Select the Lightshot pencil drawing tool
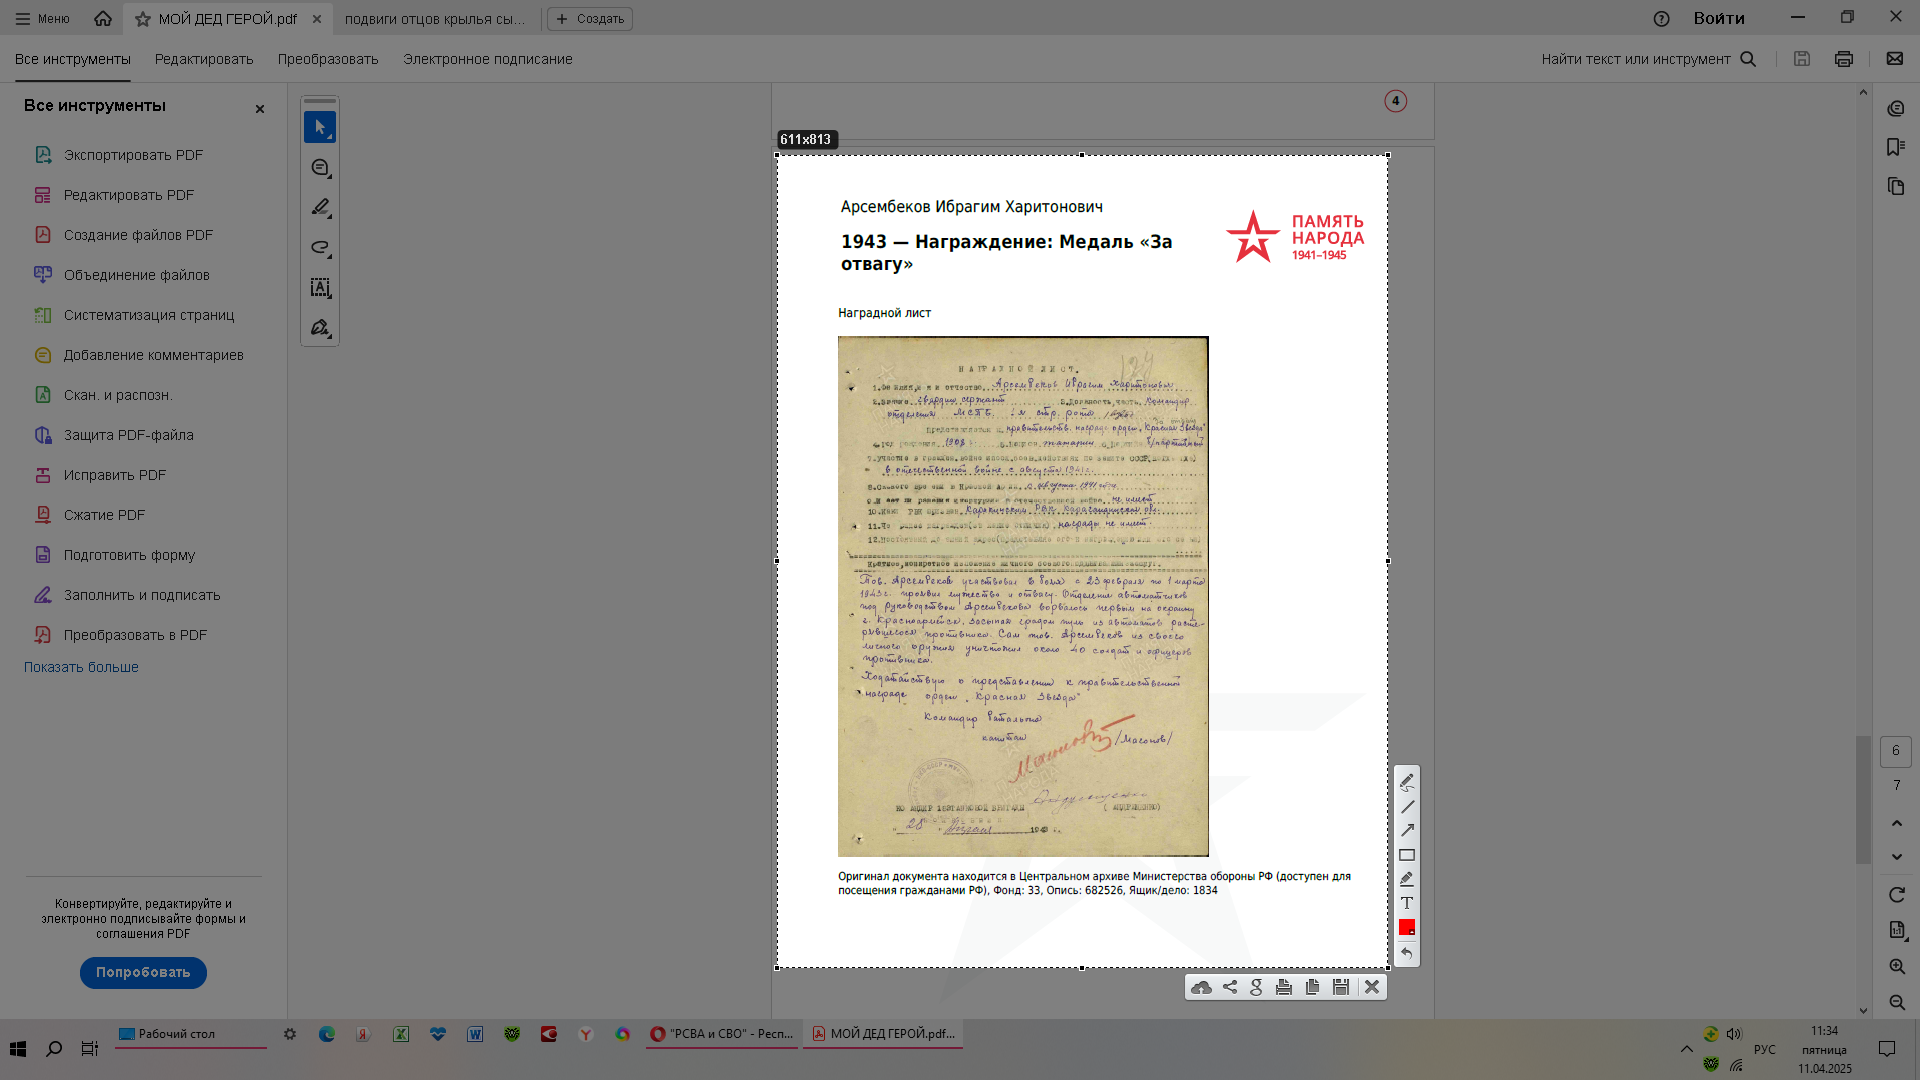This screenshot has width=1920, height=1080. pos(1407,782)
